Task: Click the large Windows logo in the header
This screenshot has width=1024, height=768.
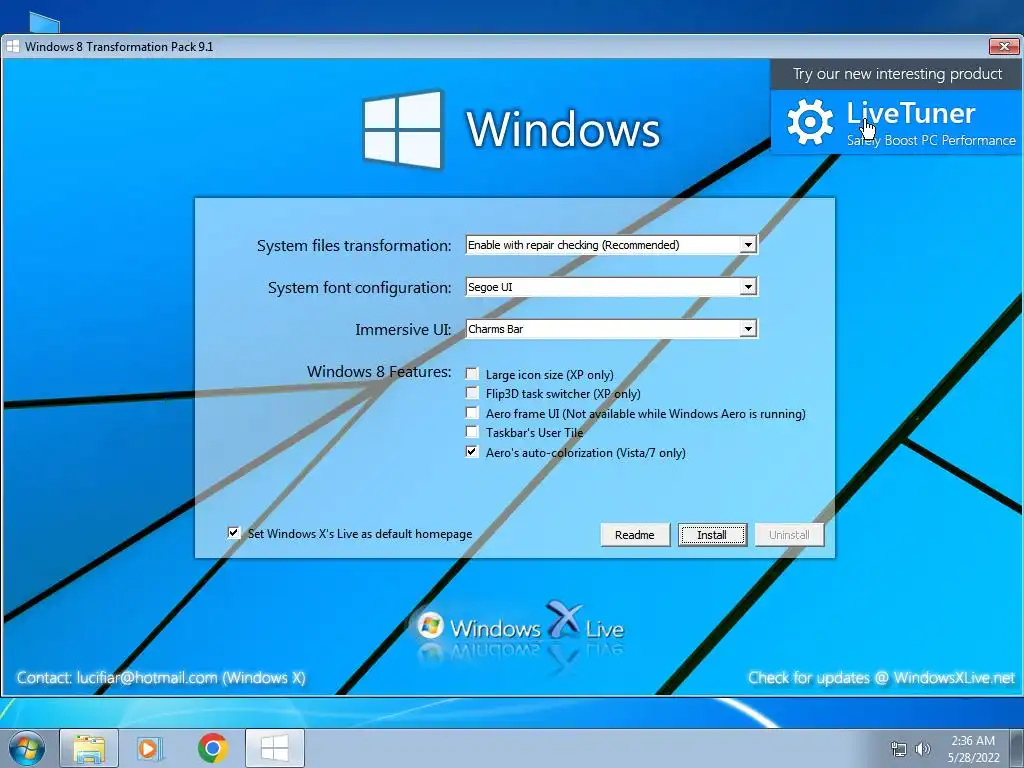Action: coord(402,129)
